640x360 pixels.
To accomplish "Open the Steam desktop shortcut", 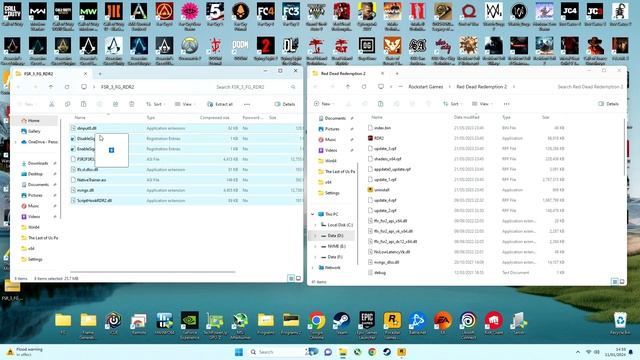I will coord(342,324).
